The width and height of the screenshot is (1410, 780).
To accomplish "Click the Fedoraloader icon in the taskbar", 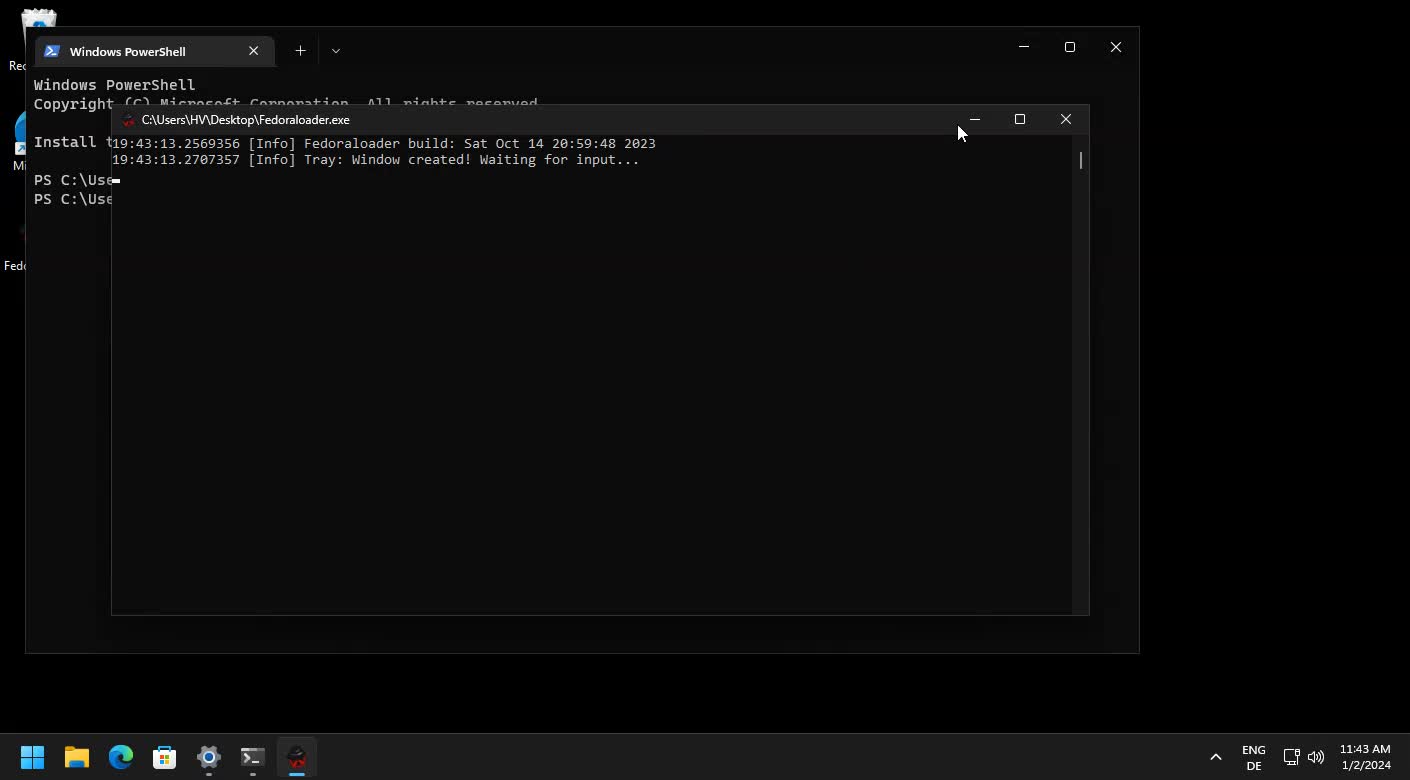I will coord(297,757).
